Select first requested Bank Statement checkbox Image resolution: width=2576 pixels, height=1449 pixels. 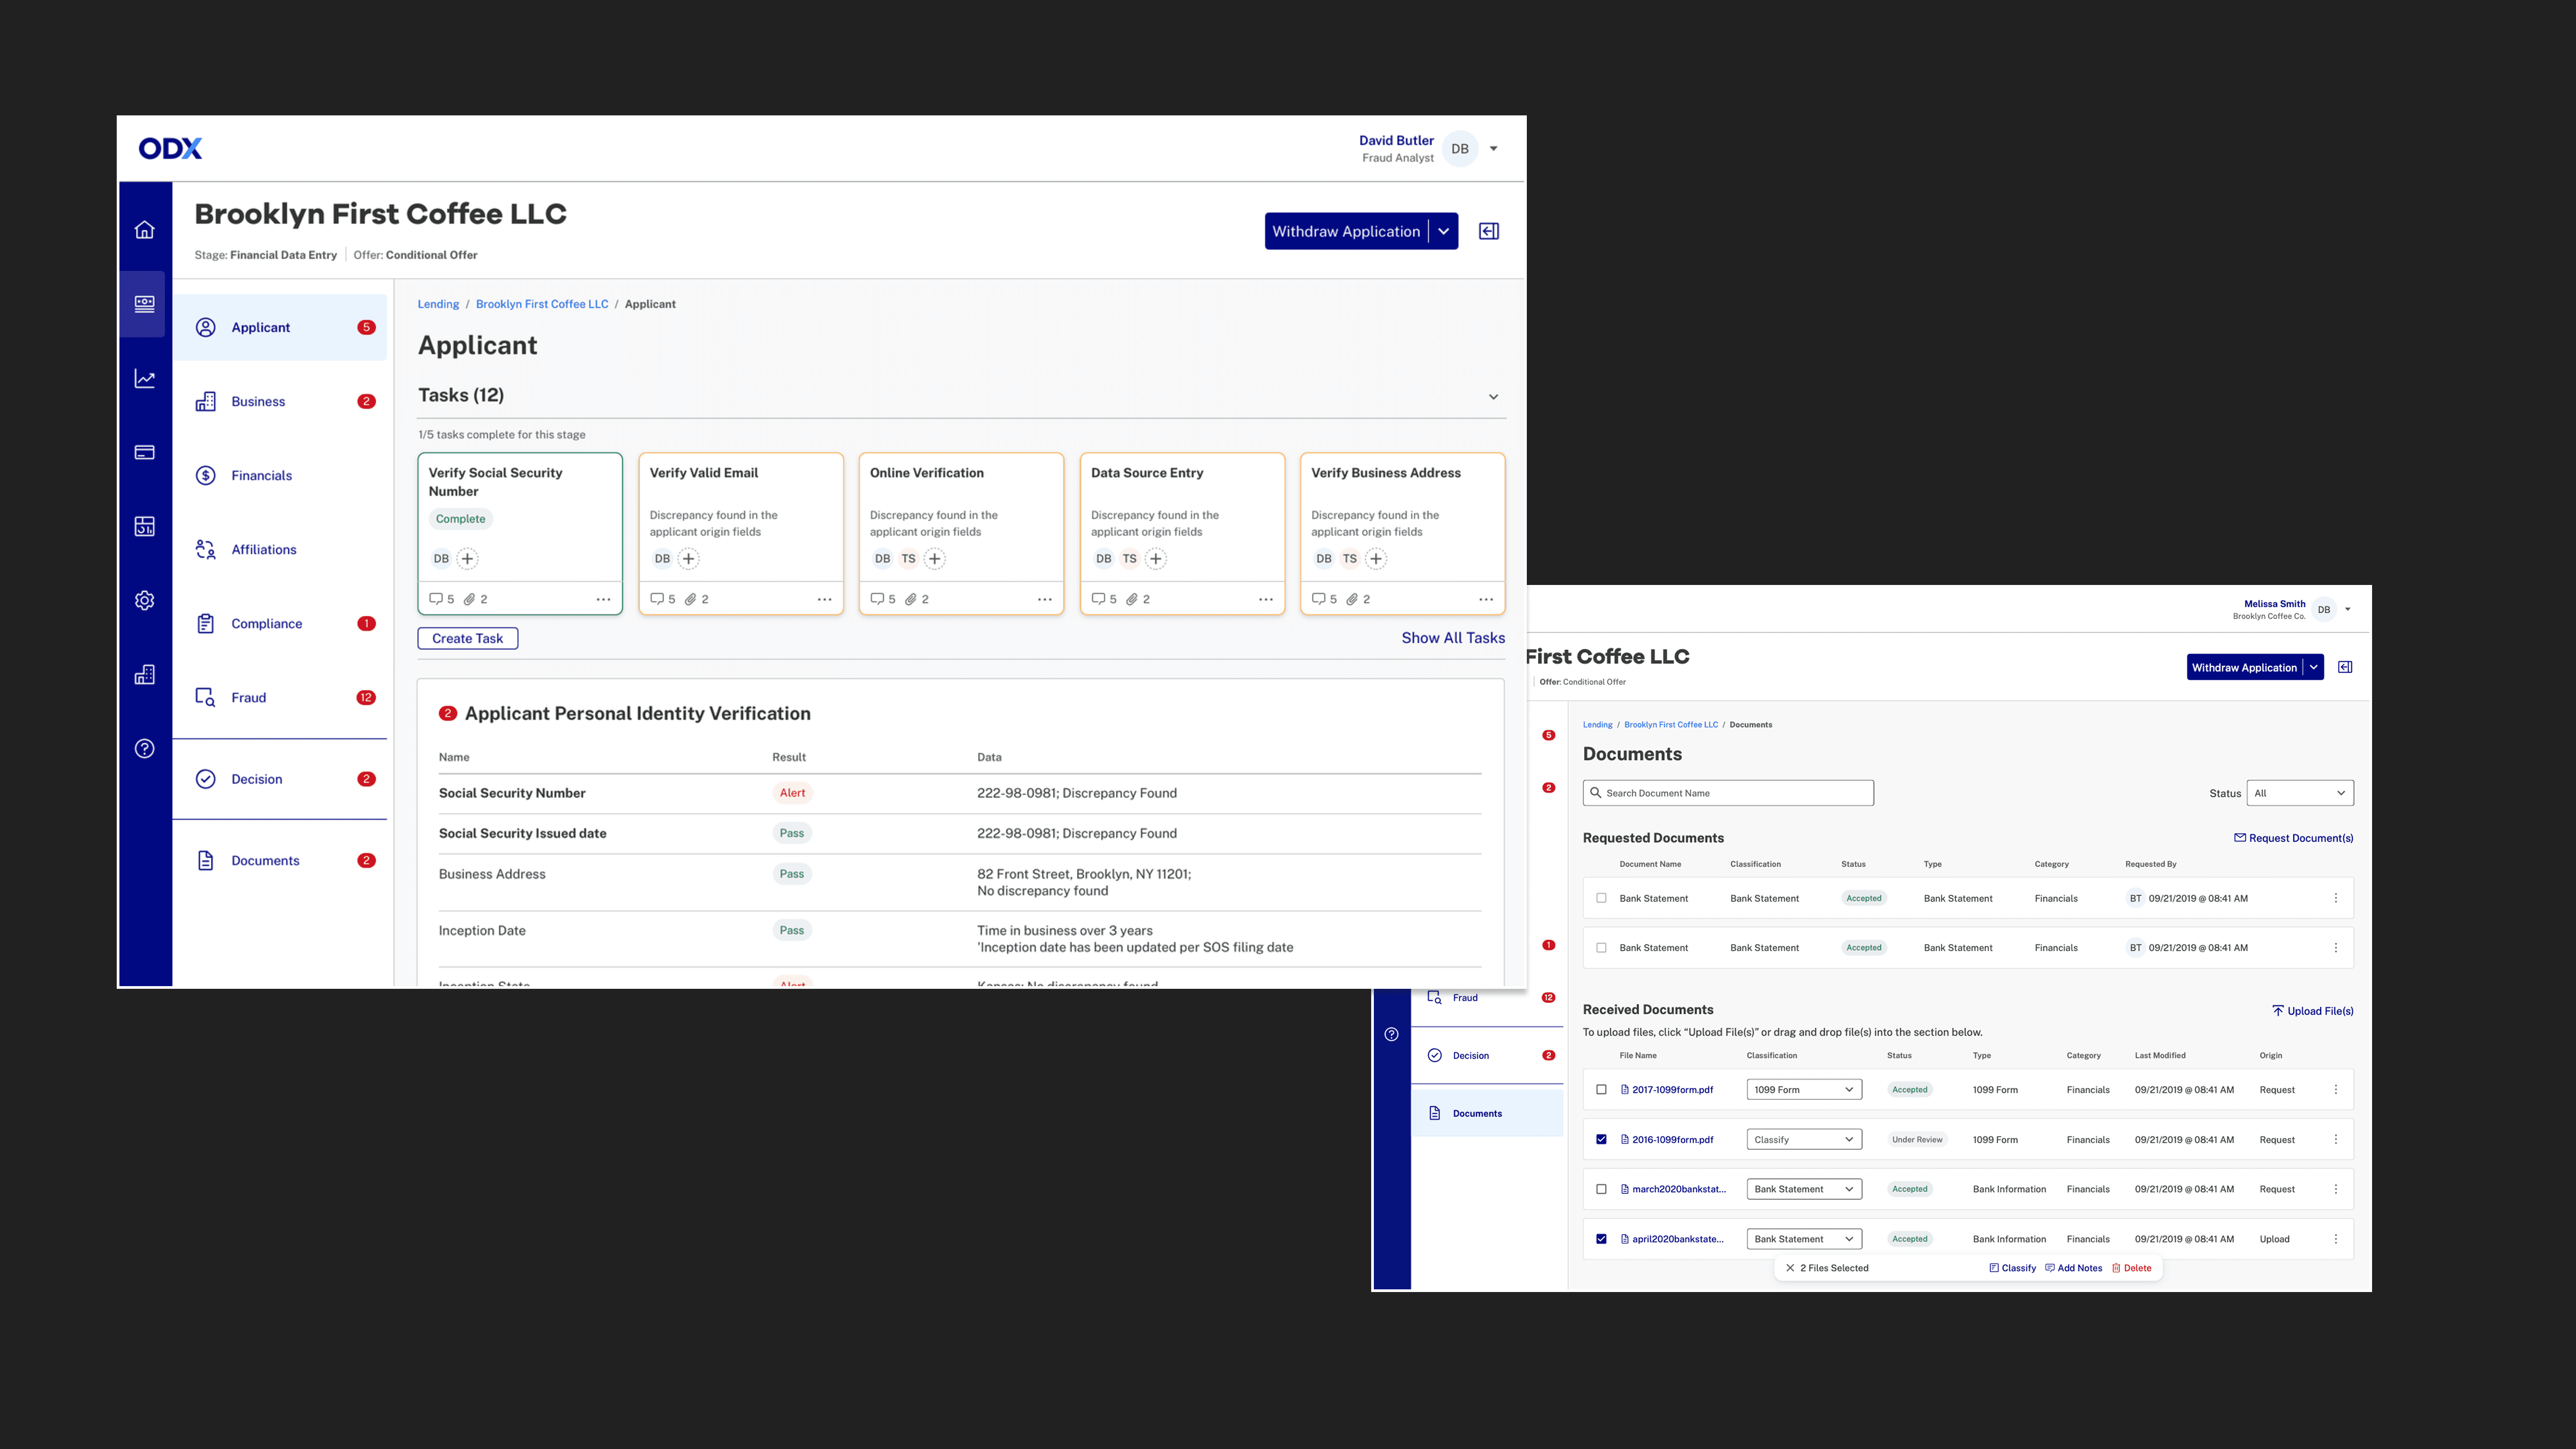[x=1601, y=898]
